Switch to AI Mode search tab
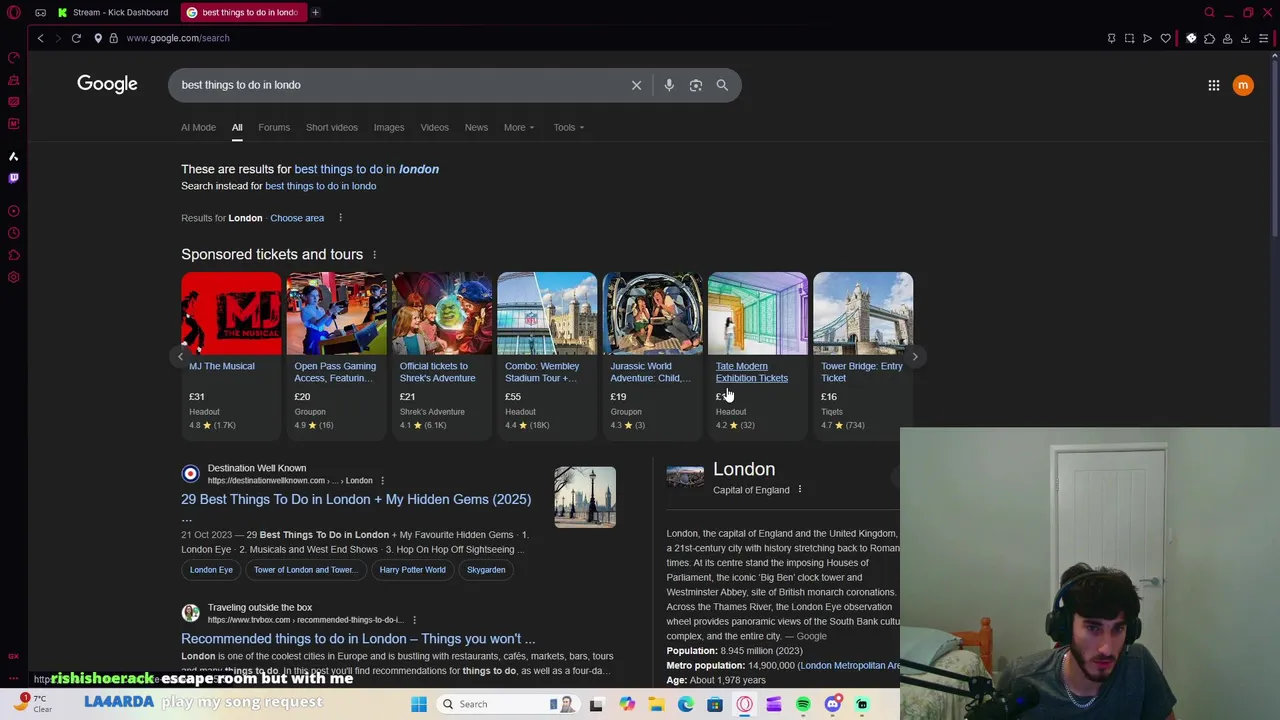The image size is (1280, 720). [198, 127]
